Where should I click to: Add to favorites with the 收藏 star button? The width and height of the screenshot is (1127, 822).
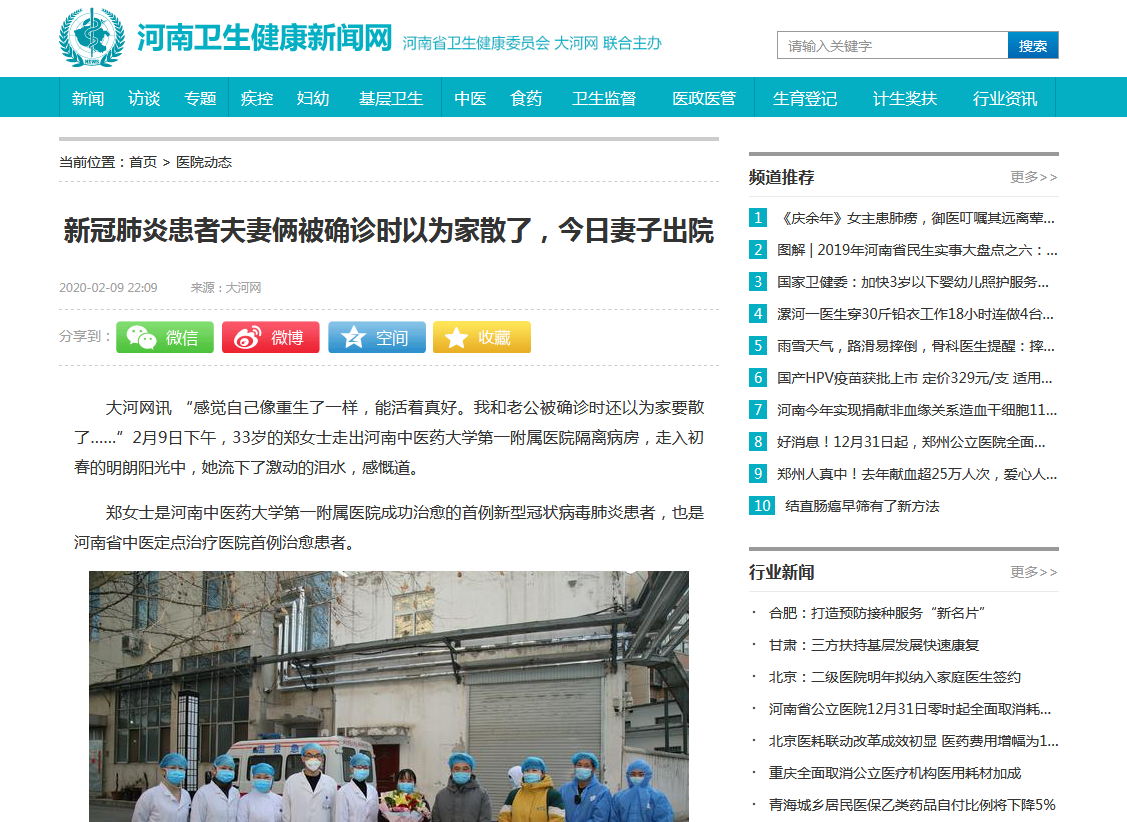tap(481, 338)
